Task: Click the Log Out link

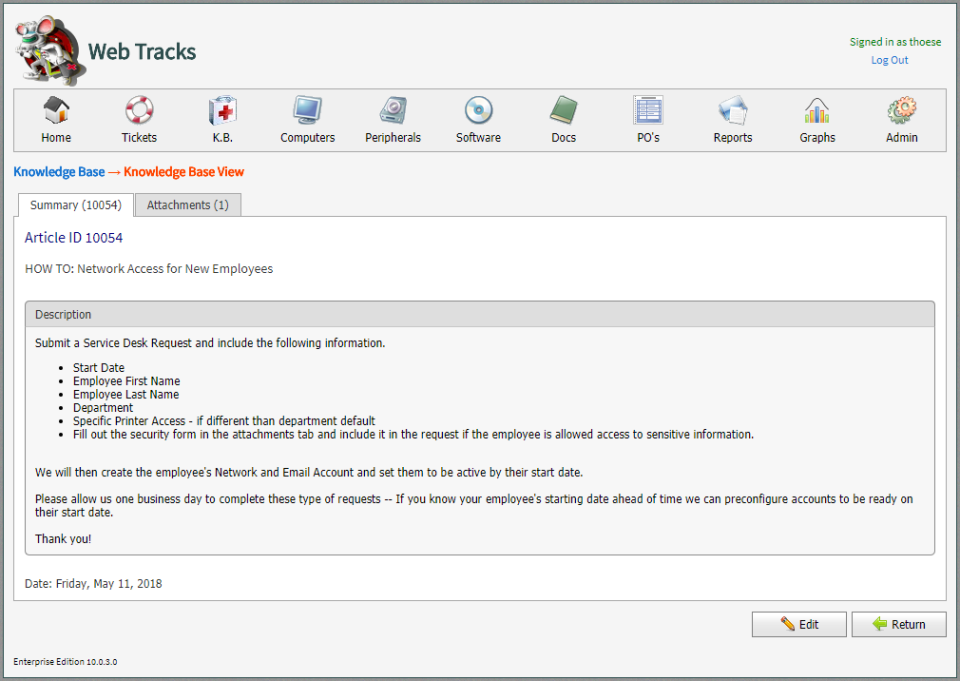Action: pos(889,60)
